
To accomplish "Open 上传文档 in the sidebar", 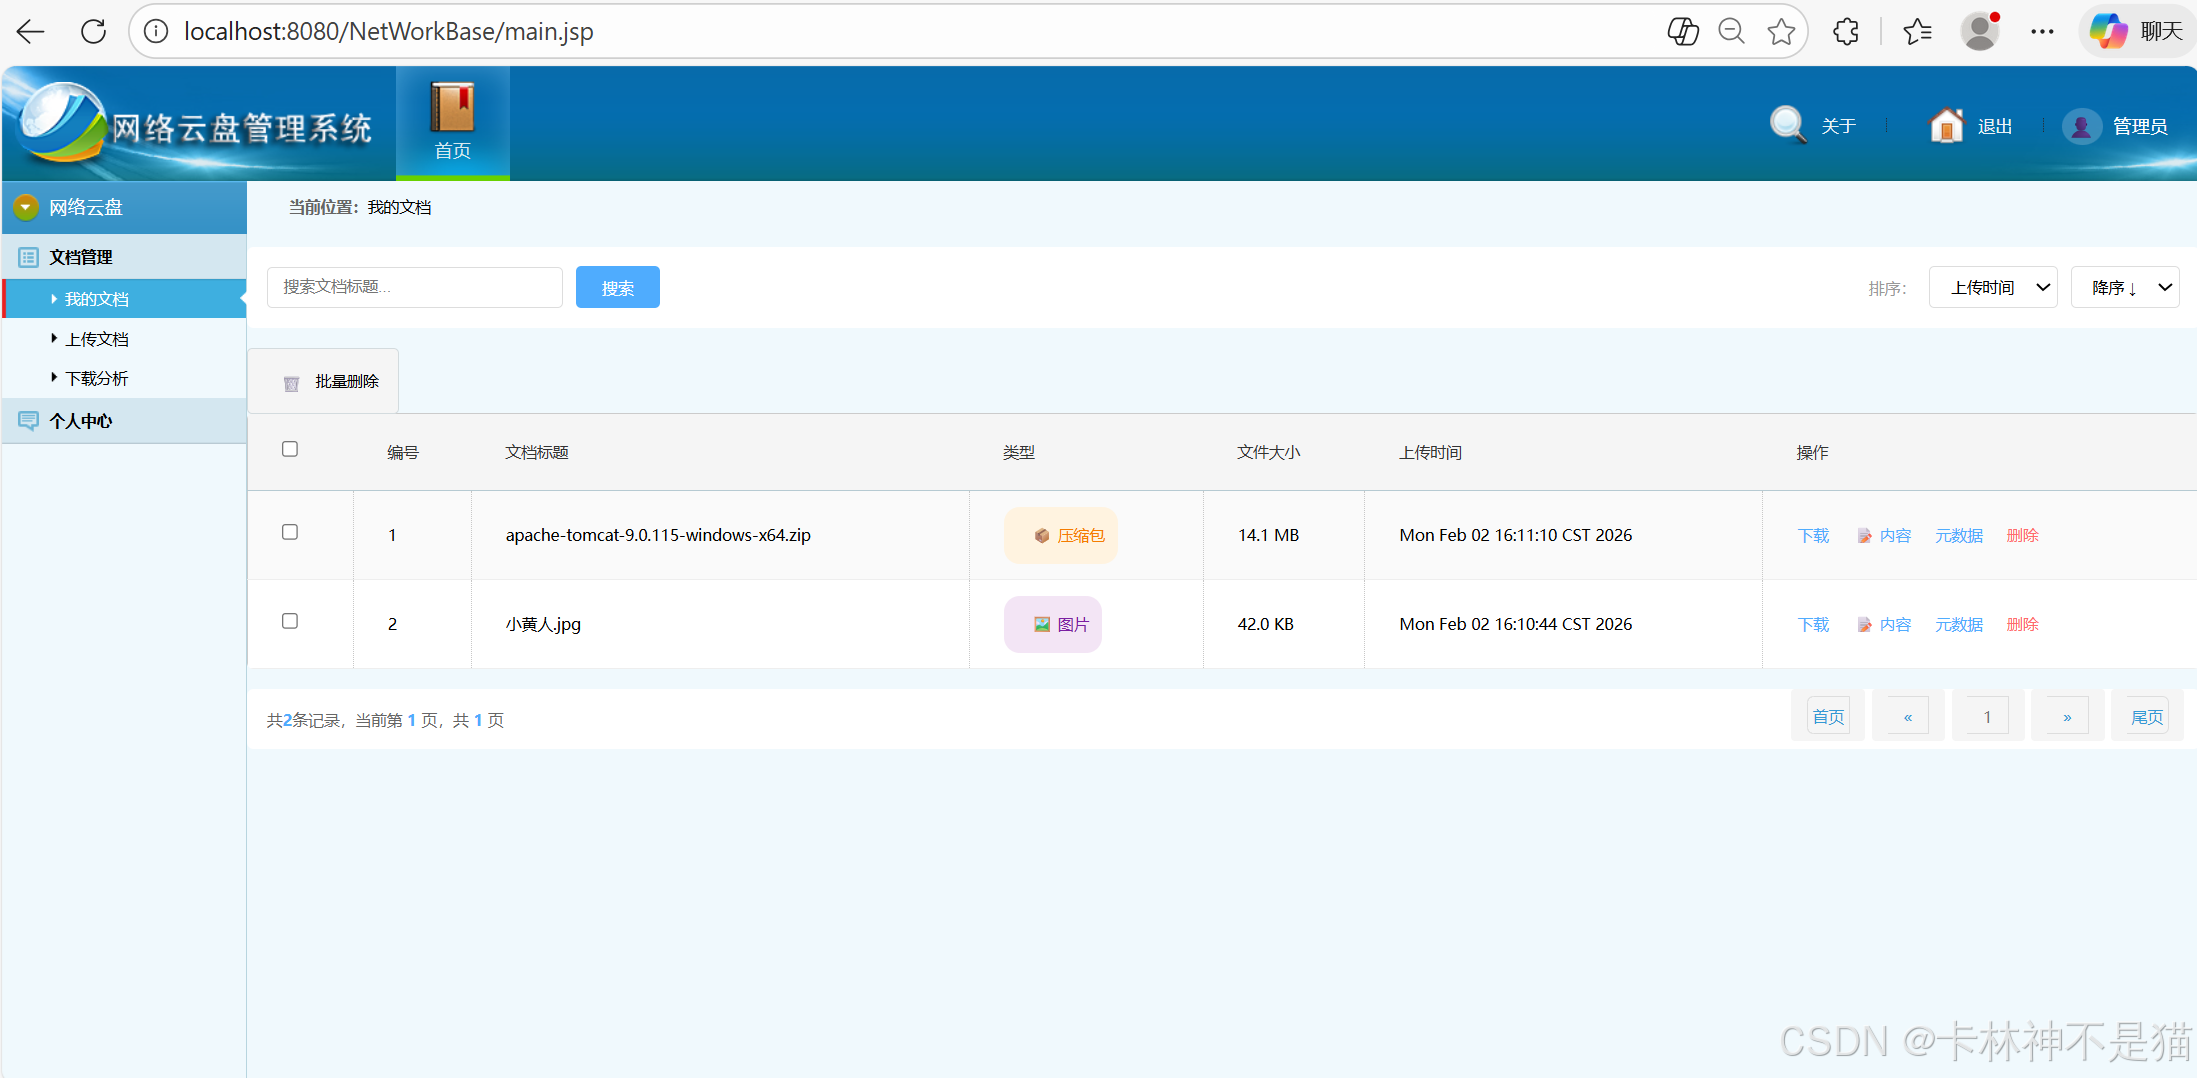I will 97,339.
